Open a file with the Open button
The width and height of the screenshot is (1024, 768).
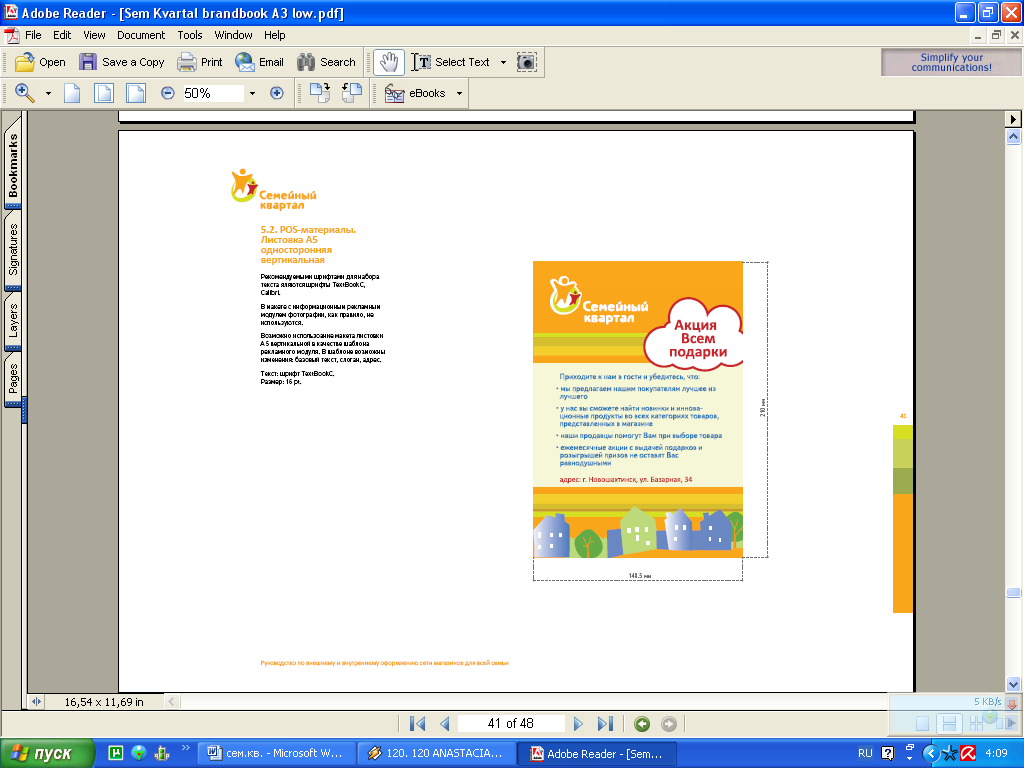click(x=40, y=62)
